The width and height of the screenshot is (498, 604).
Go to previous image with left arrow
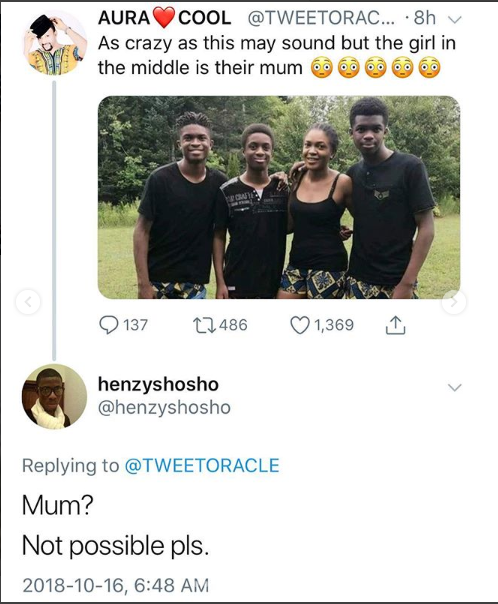(x=28, y=302)
